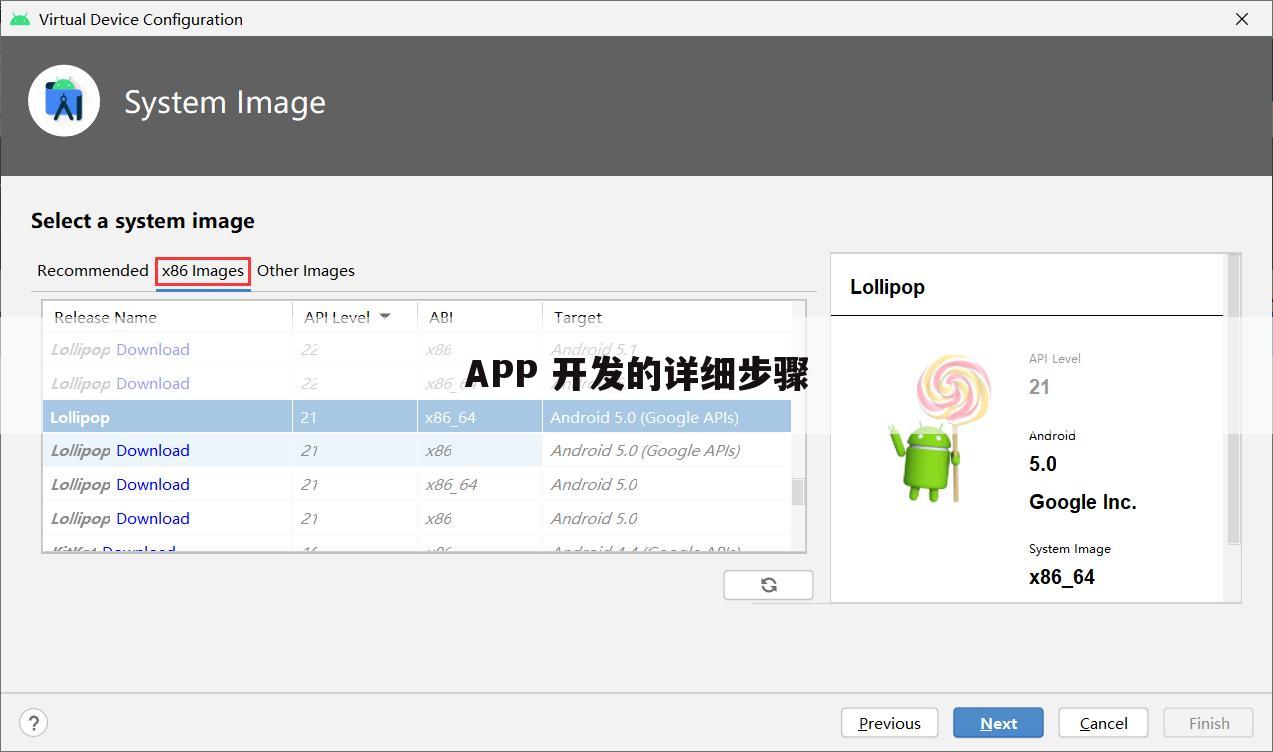
Task: Click the refresh system images button
Action: point(768,585)
